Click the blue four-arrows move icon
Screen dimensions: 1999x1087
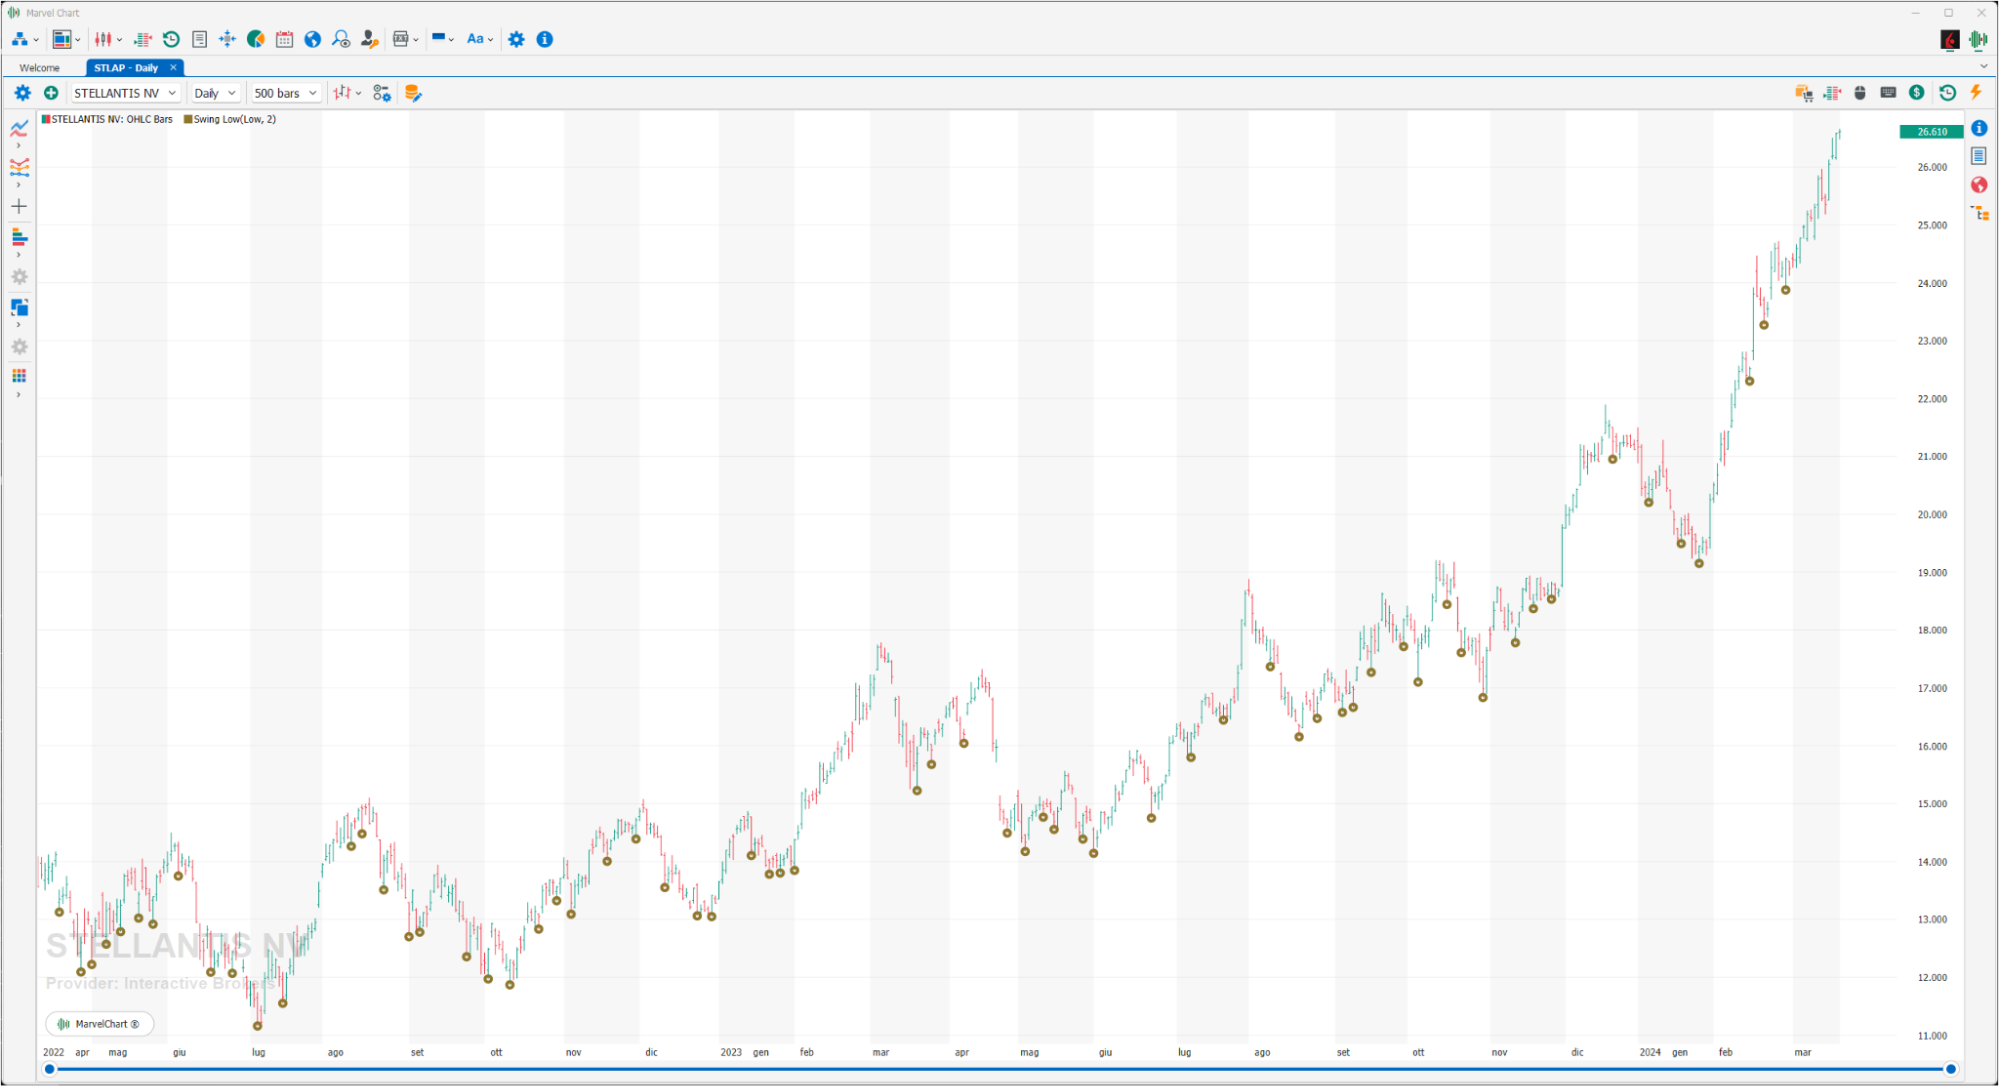pos(227,39)
